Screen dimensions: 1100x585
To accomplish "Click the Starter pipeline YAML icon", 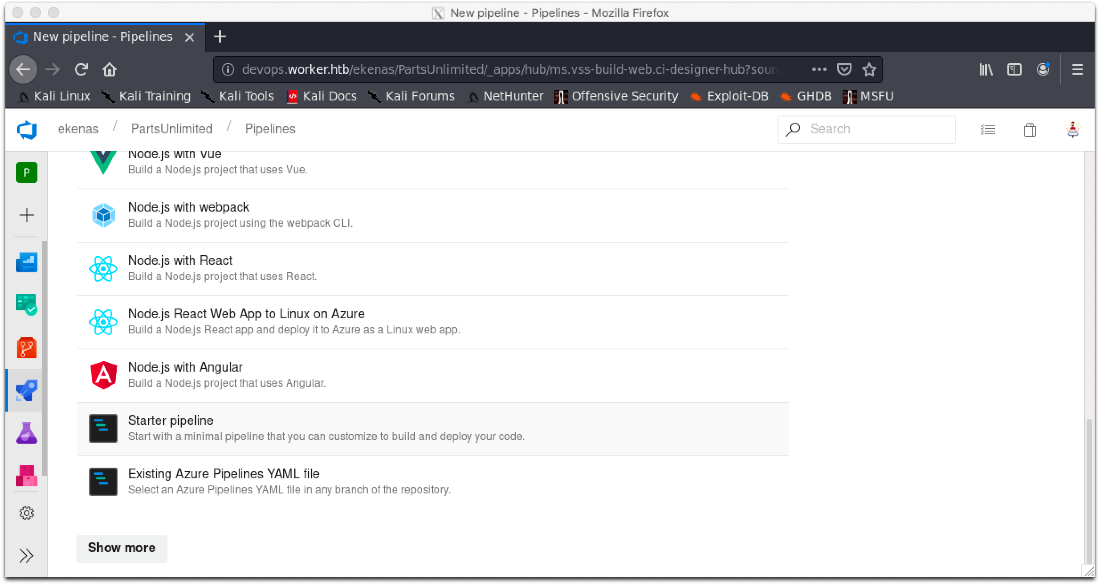I will pos(103,429).
